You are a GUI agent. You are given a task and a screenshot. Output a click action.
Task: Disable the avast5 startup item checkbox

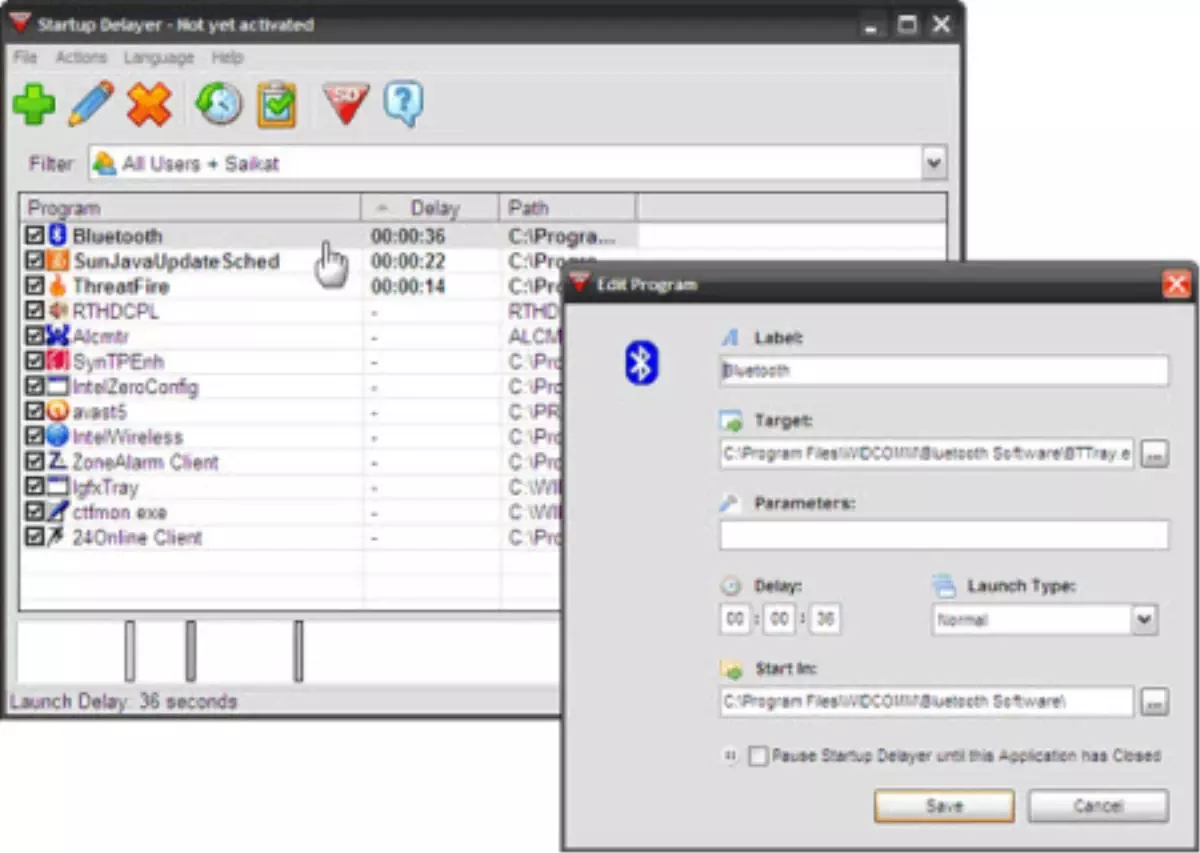pos(34,411)
